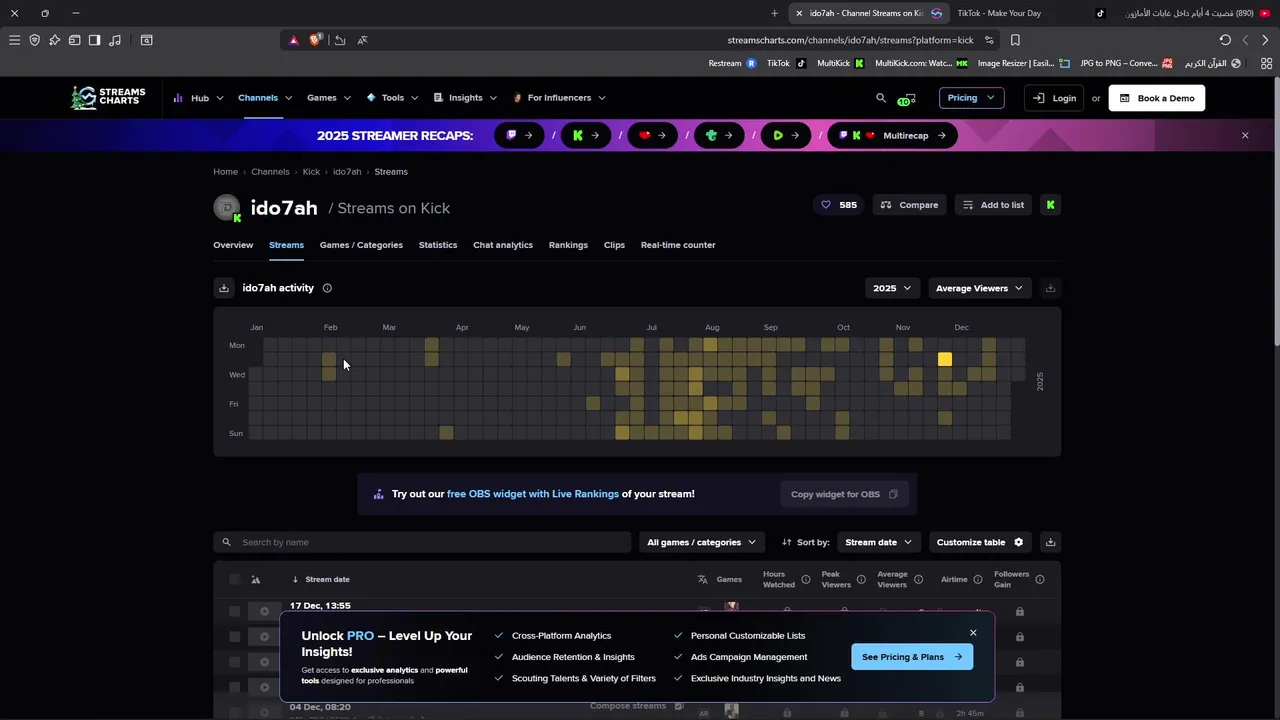
Task: Click the bright yellow December activity cell
Action: pyautogui.click(x=945, y=359)
